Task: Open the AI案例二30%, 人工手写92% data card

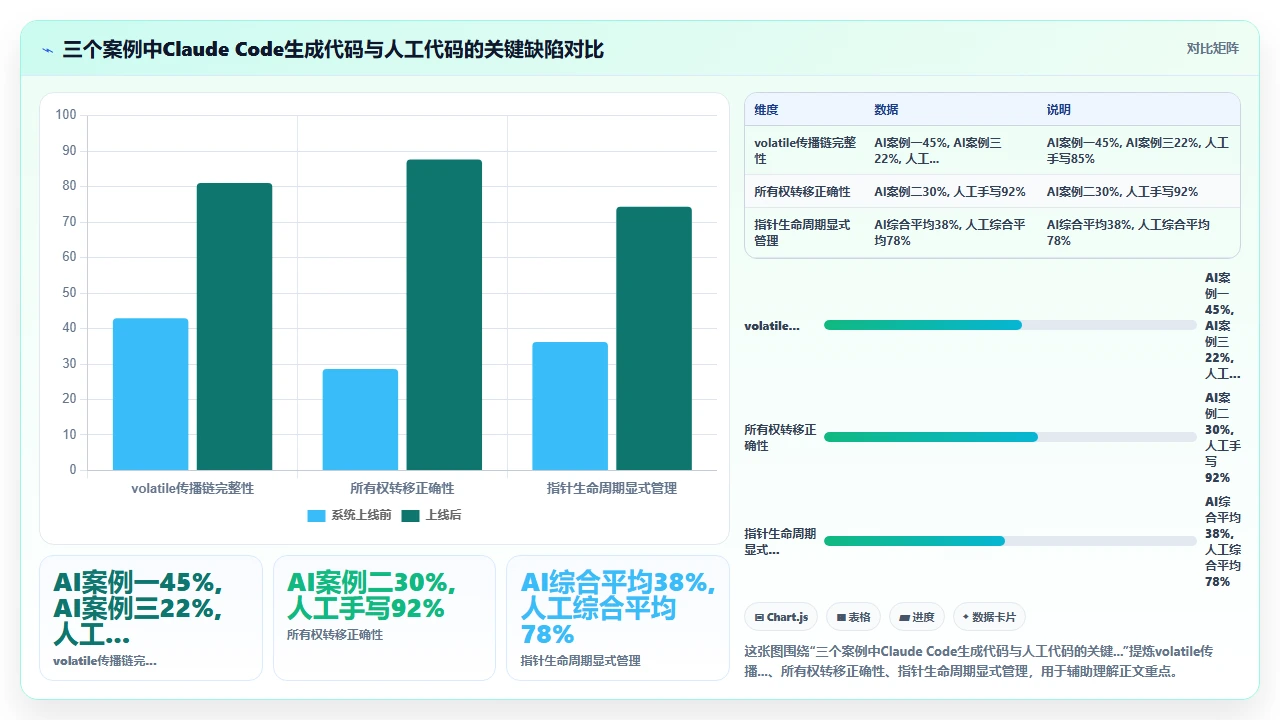Action: click(384, 618)
